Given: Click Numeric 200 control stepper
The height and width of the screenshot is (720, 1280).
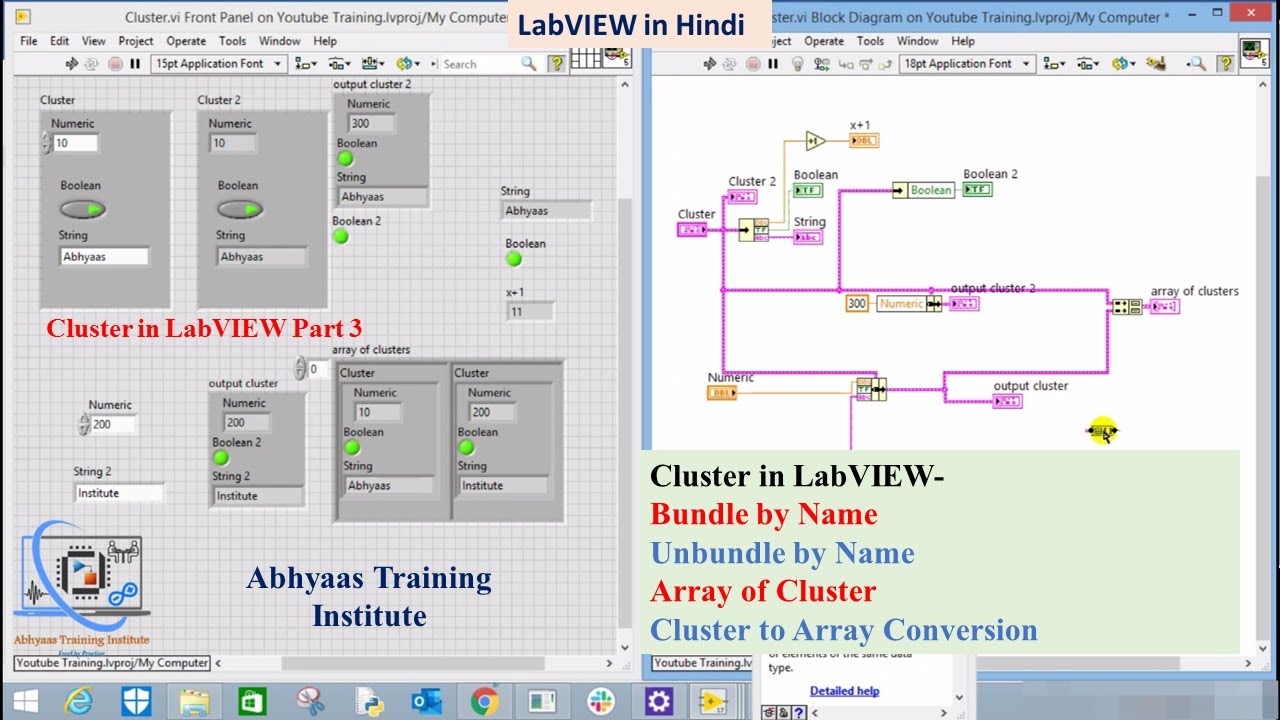Looking at the screenshot, I should click(x=83, y=425).
